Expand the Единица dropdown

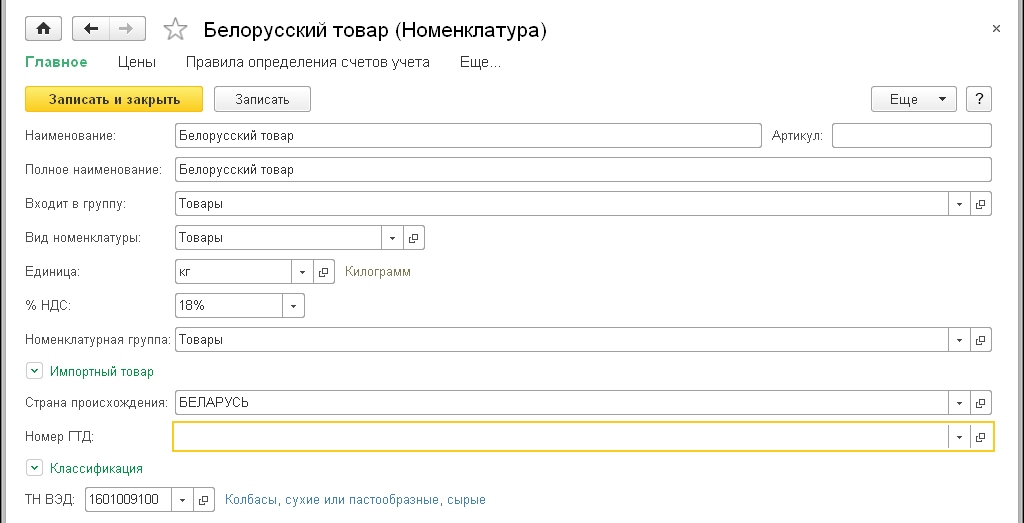click(302, 272)
